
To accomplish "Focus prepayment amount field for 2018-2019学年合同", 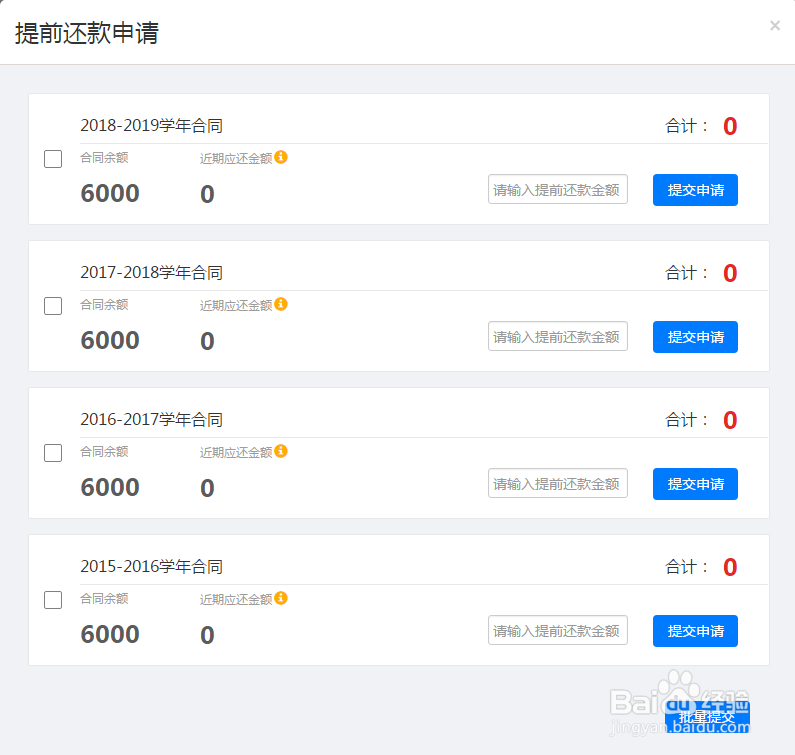I will pyautogui.click(x=558, y=189).
